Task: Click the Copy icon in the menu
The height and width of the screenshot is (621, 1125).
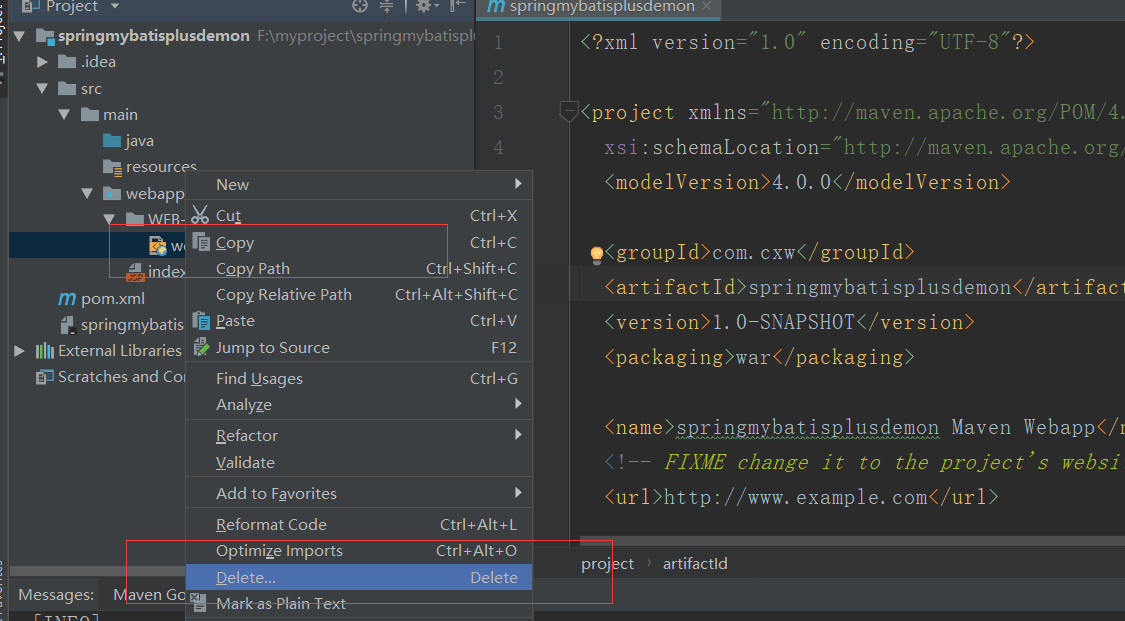Action: pyautogui.click(x=202, y=242)
